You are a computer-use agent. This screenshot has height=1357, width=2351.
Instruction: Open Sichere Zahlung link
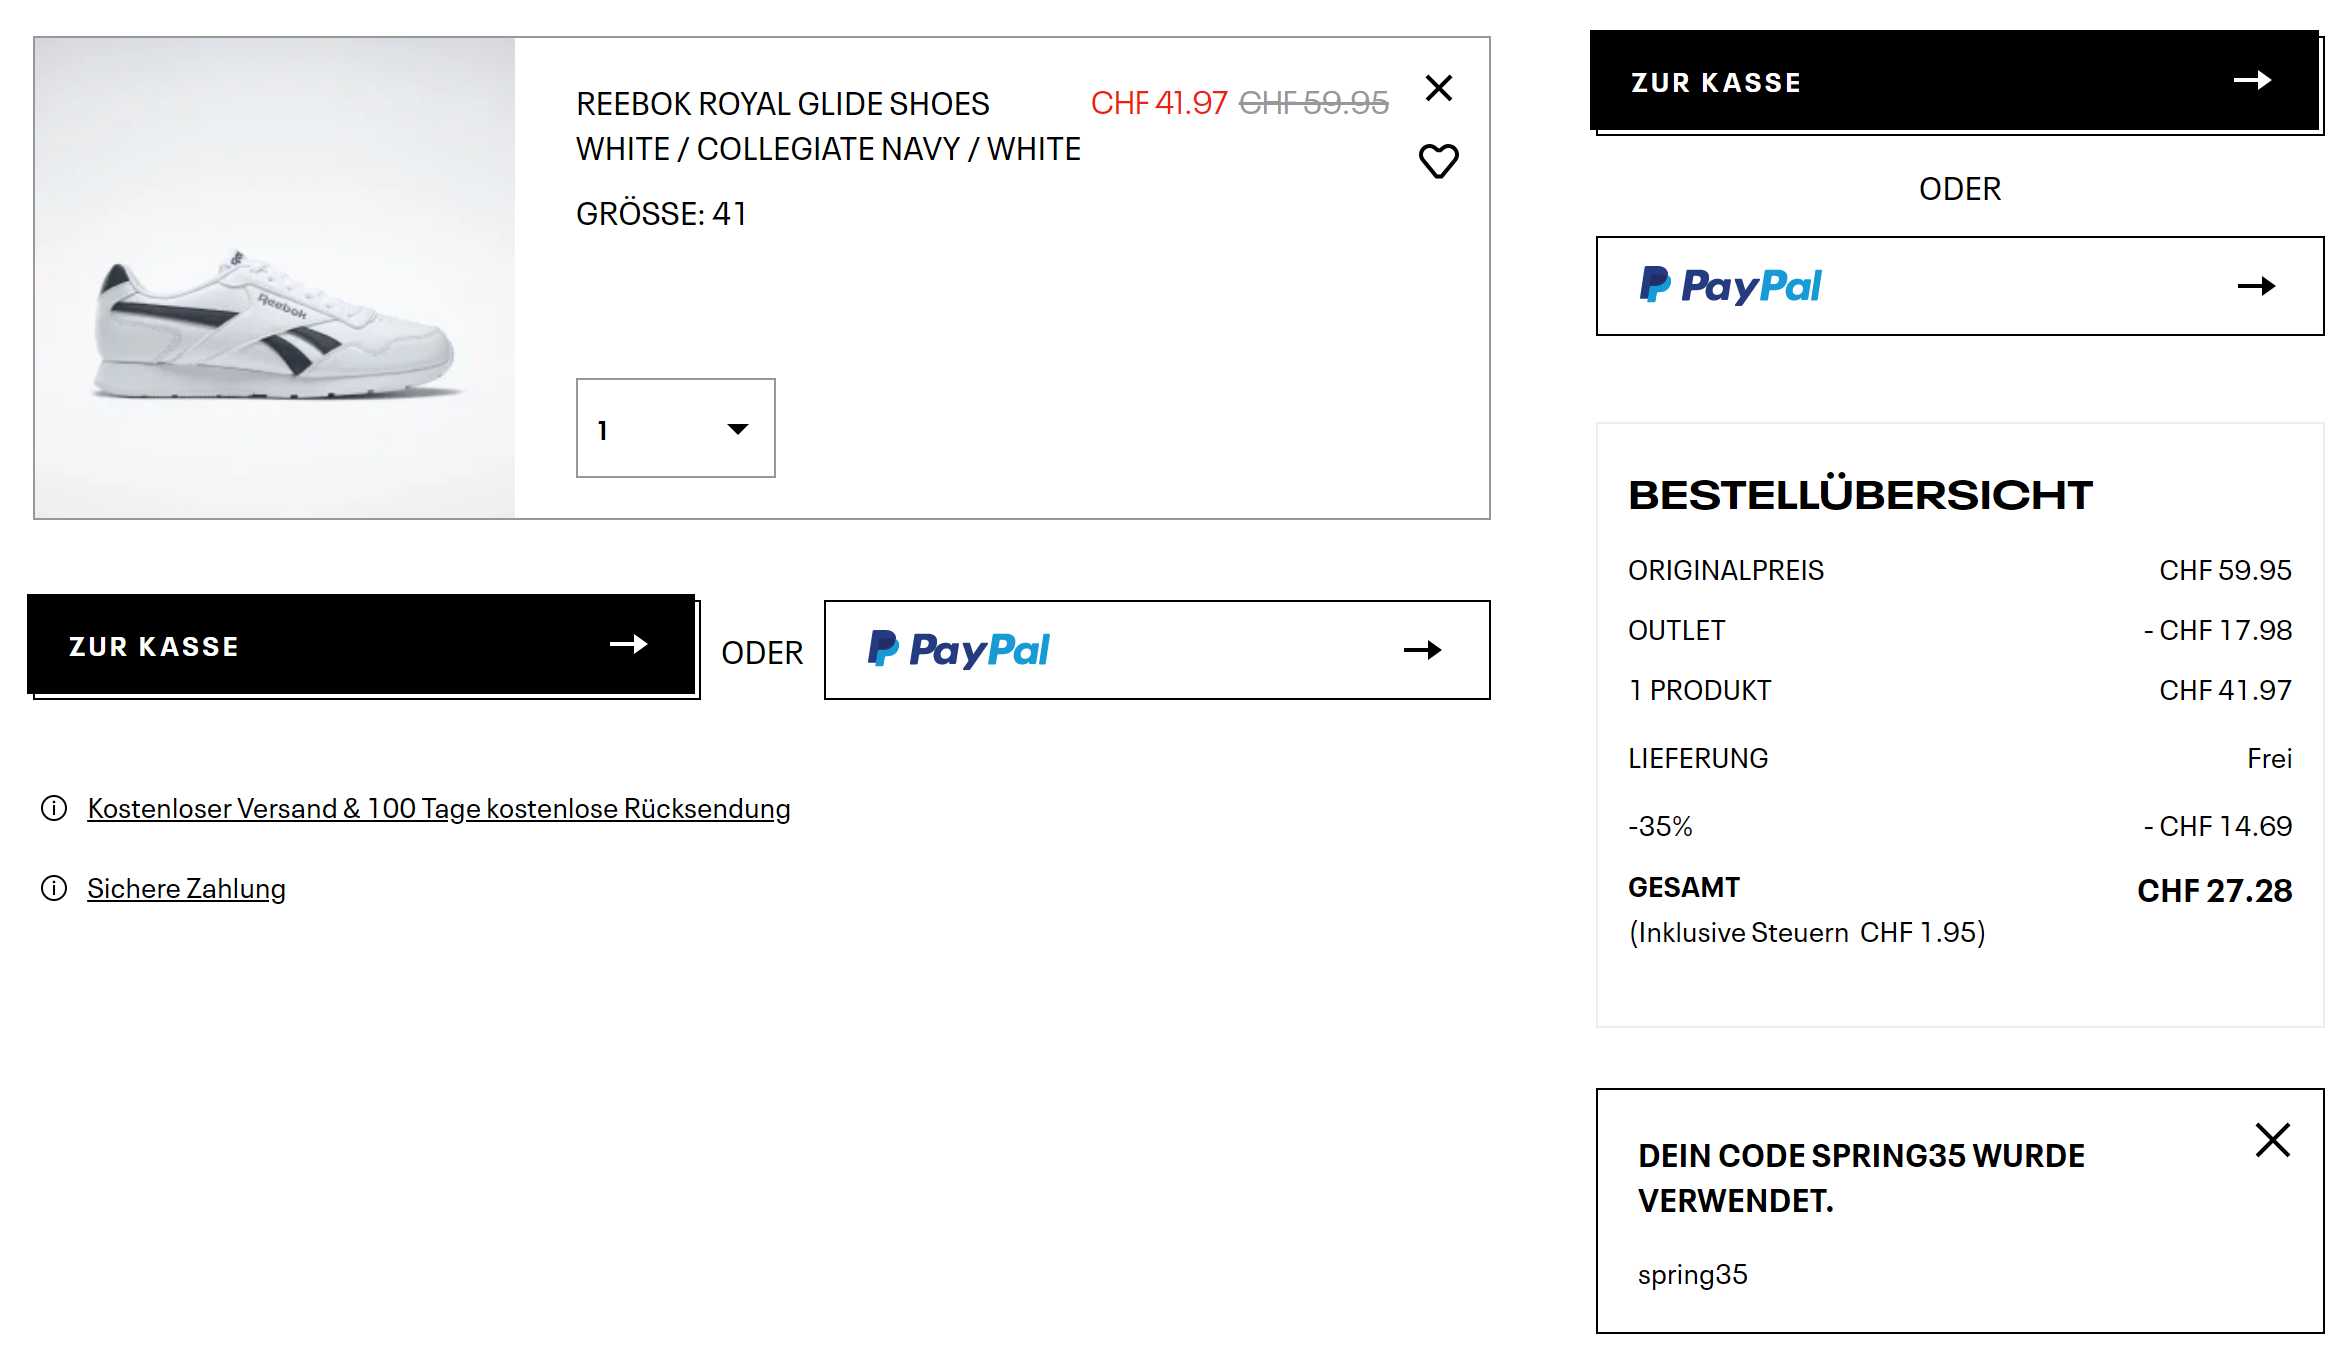click(186, 888)
